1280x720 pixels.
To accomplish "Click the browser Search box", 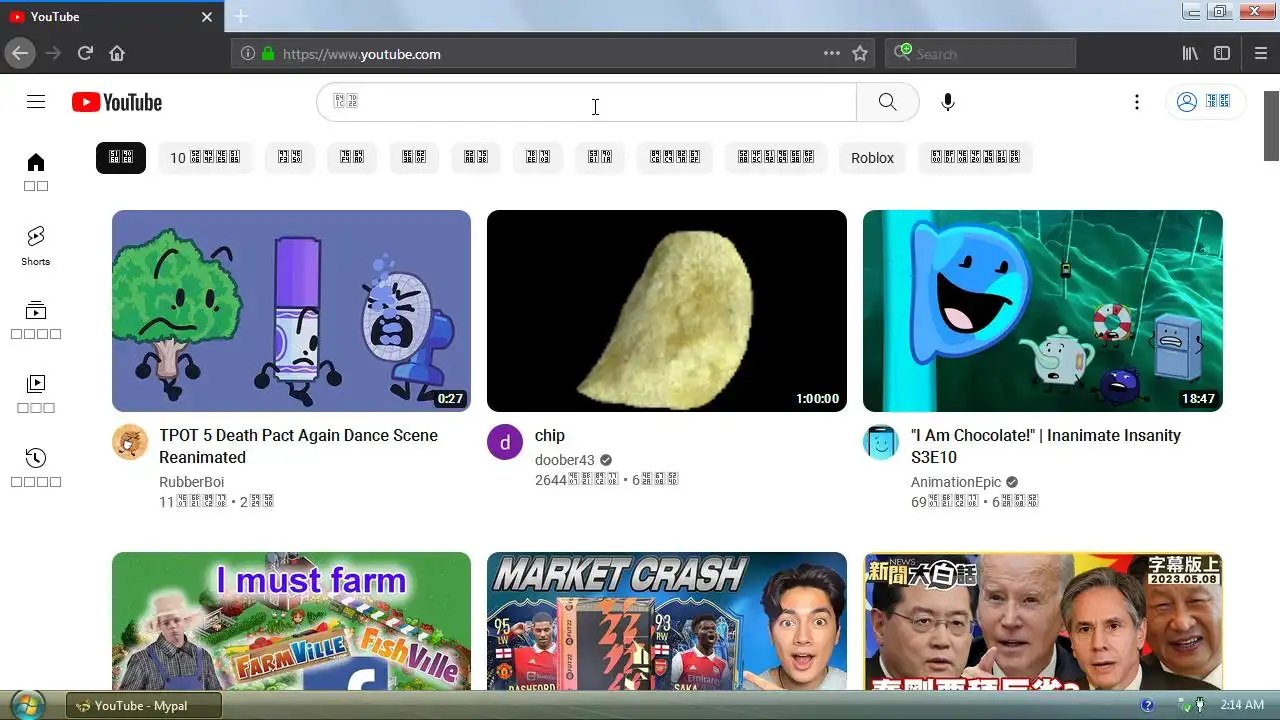I will pos(980,54).
